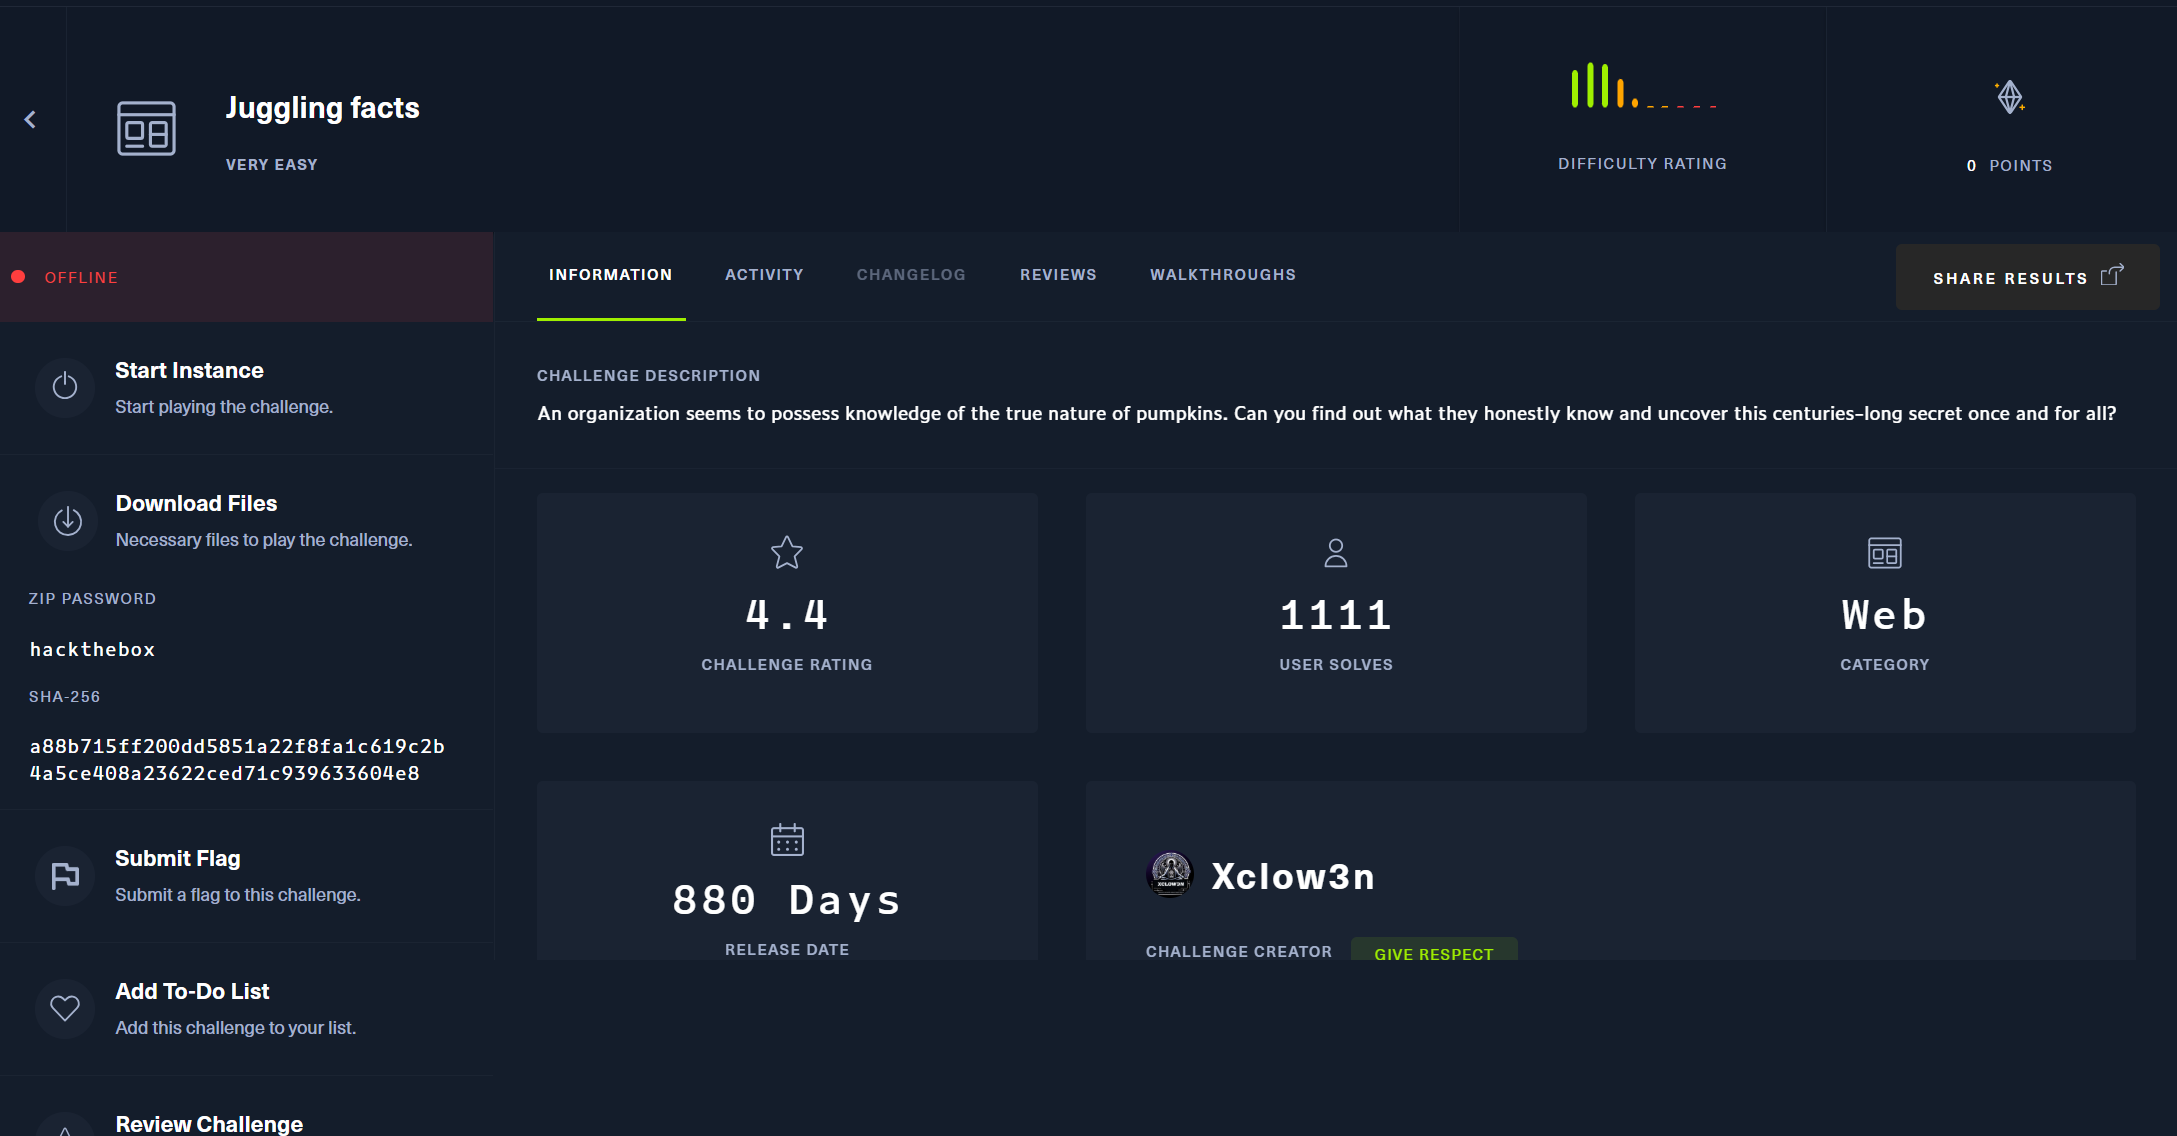Click the Web category icon

click(1884, 553)
